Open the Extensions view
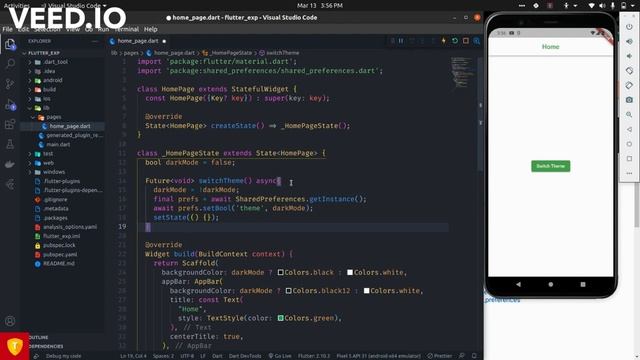The image size is (640, 360). (x=10, y=124)
